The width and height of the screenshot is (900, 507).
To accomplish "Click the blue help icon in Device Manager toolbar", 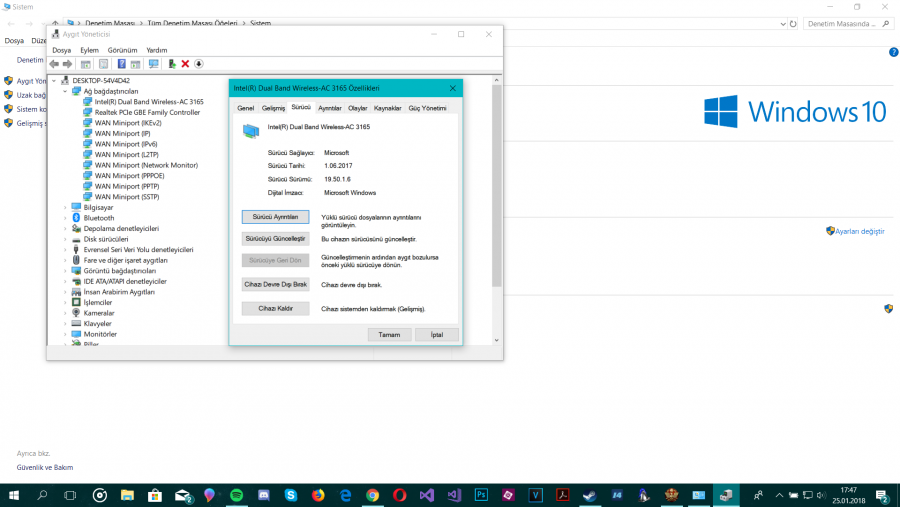I will [x=122, y=64].
